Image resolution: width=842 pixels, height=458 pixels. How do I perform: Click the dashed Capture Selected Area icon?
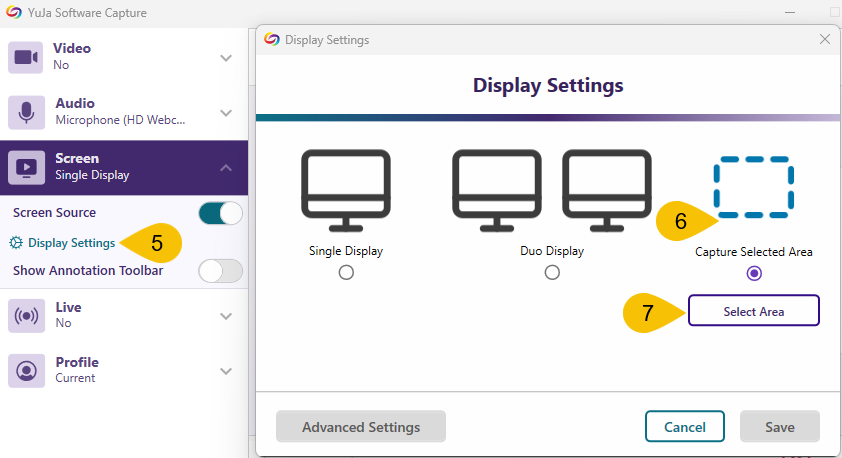(x=753, y=187)
